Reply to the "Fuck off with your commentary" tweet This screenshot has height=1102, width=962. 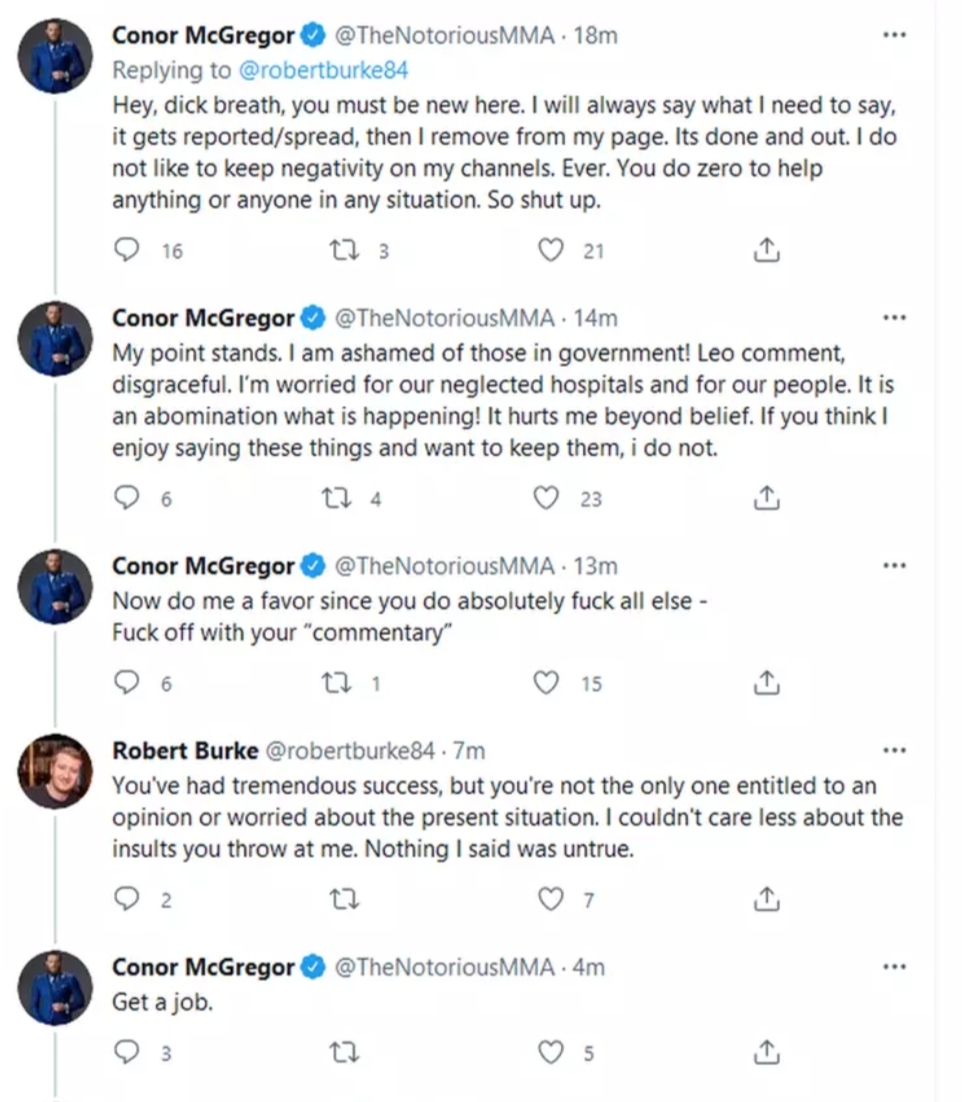coord(127,683)
